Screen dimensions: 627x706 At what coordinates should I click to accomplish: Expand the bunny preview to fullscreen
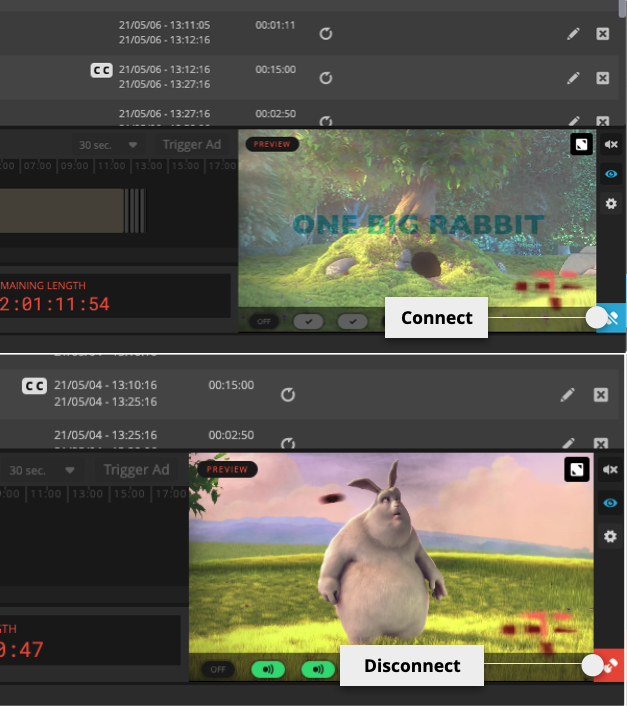pyautogui.click(x=577, y=469)
